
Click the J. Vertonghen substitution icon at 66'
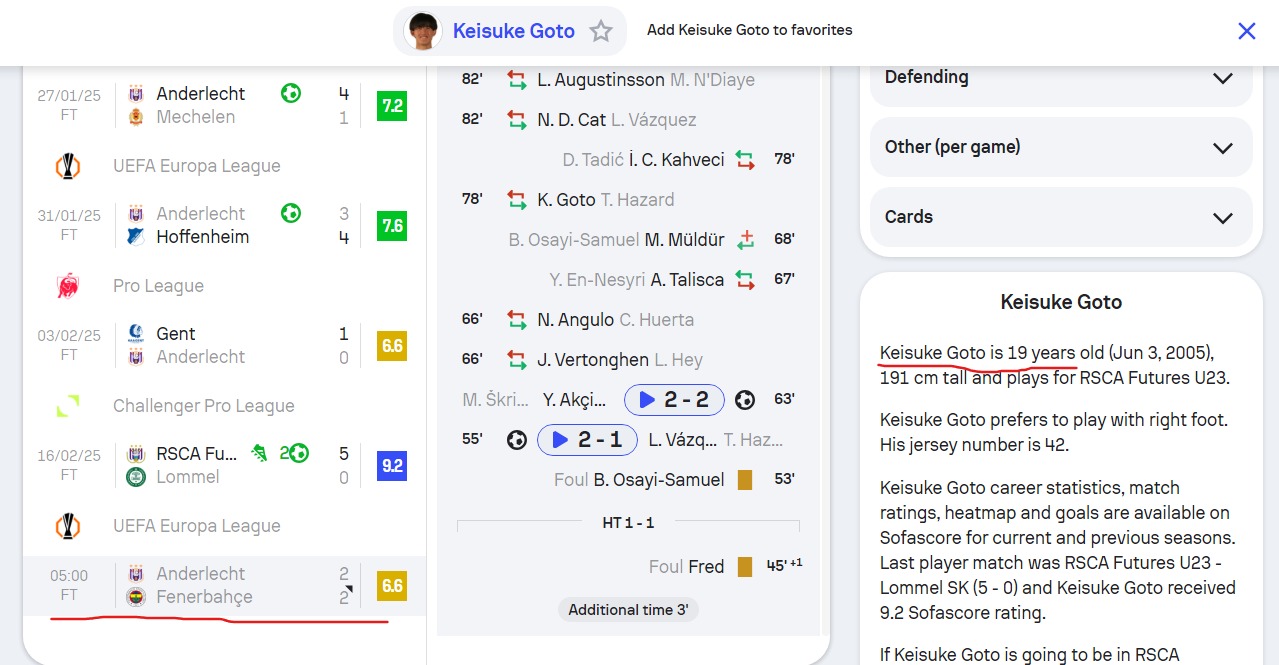(x=516, y=360)
